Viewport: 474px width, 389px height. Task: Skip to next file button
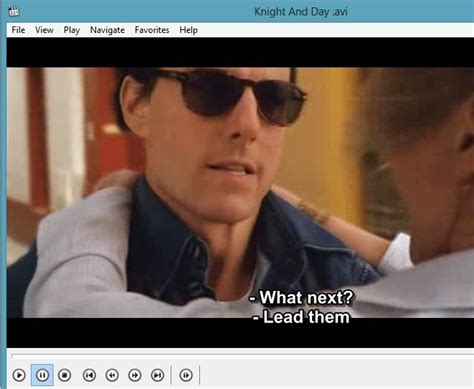tap(157, 375)
